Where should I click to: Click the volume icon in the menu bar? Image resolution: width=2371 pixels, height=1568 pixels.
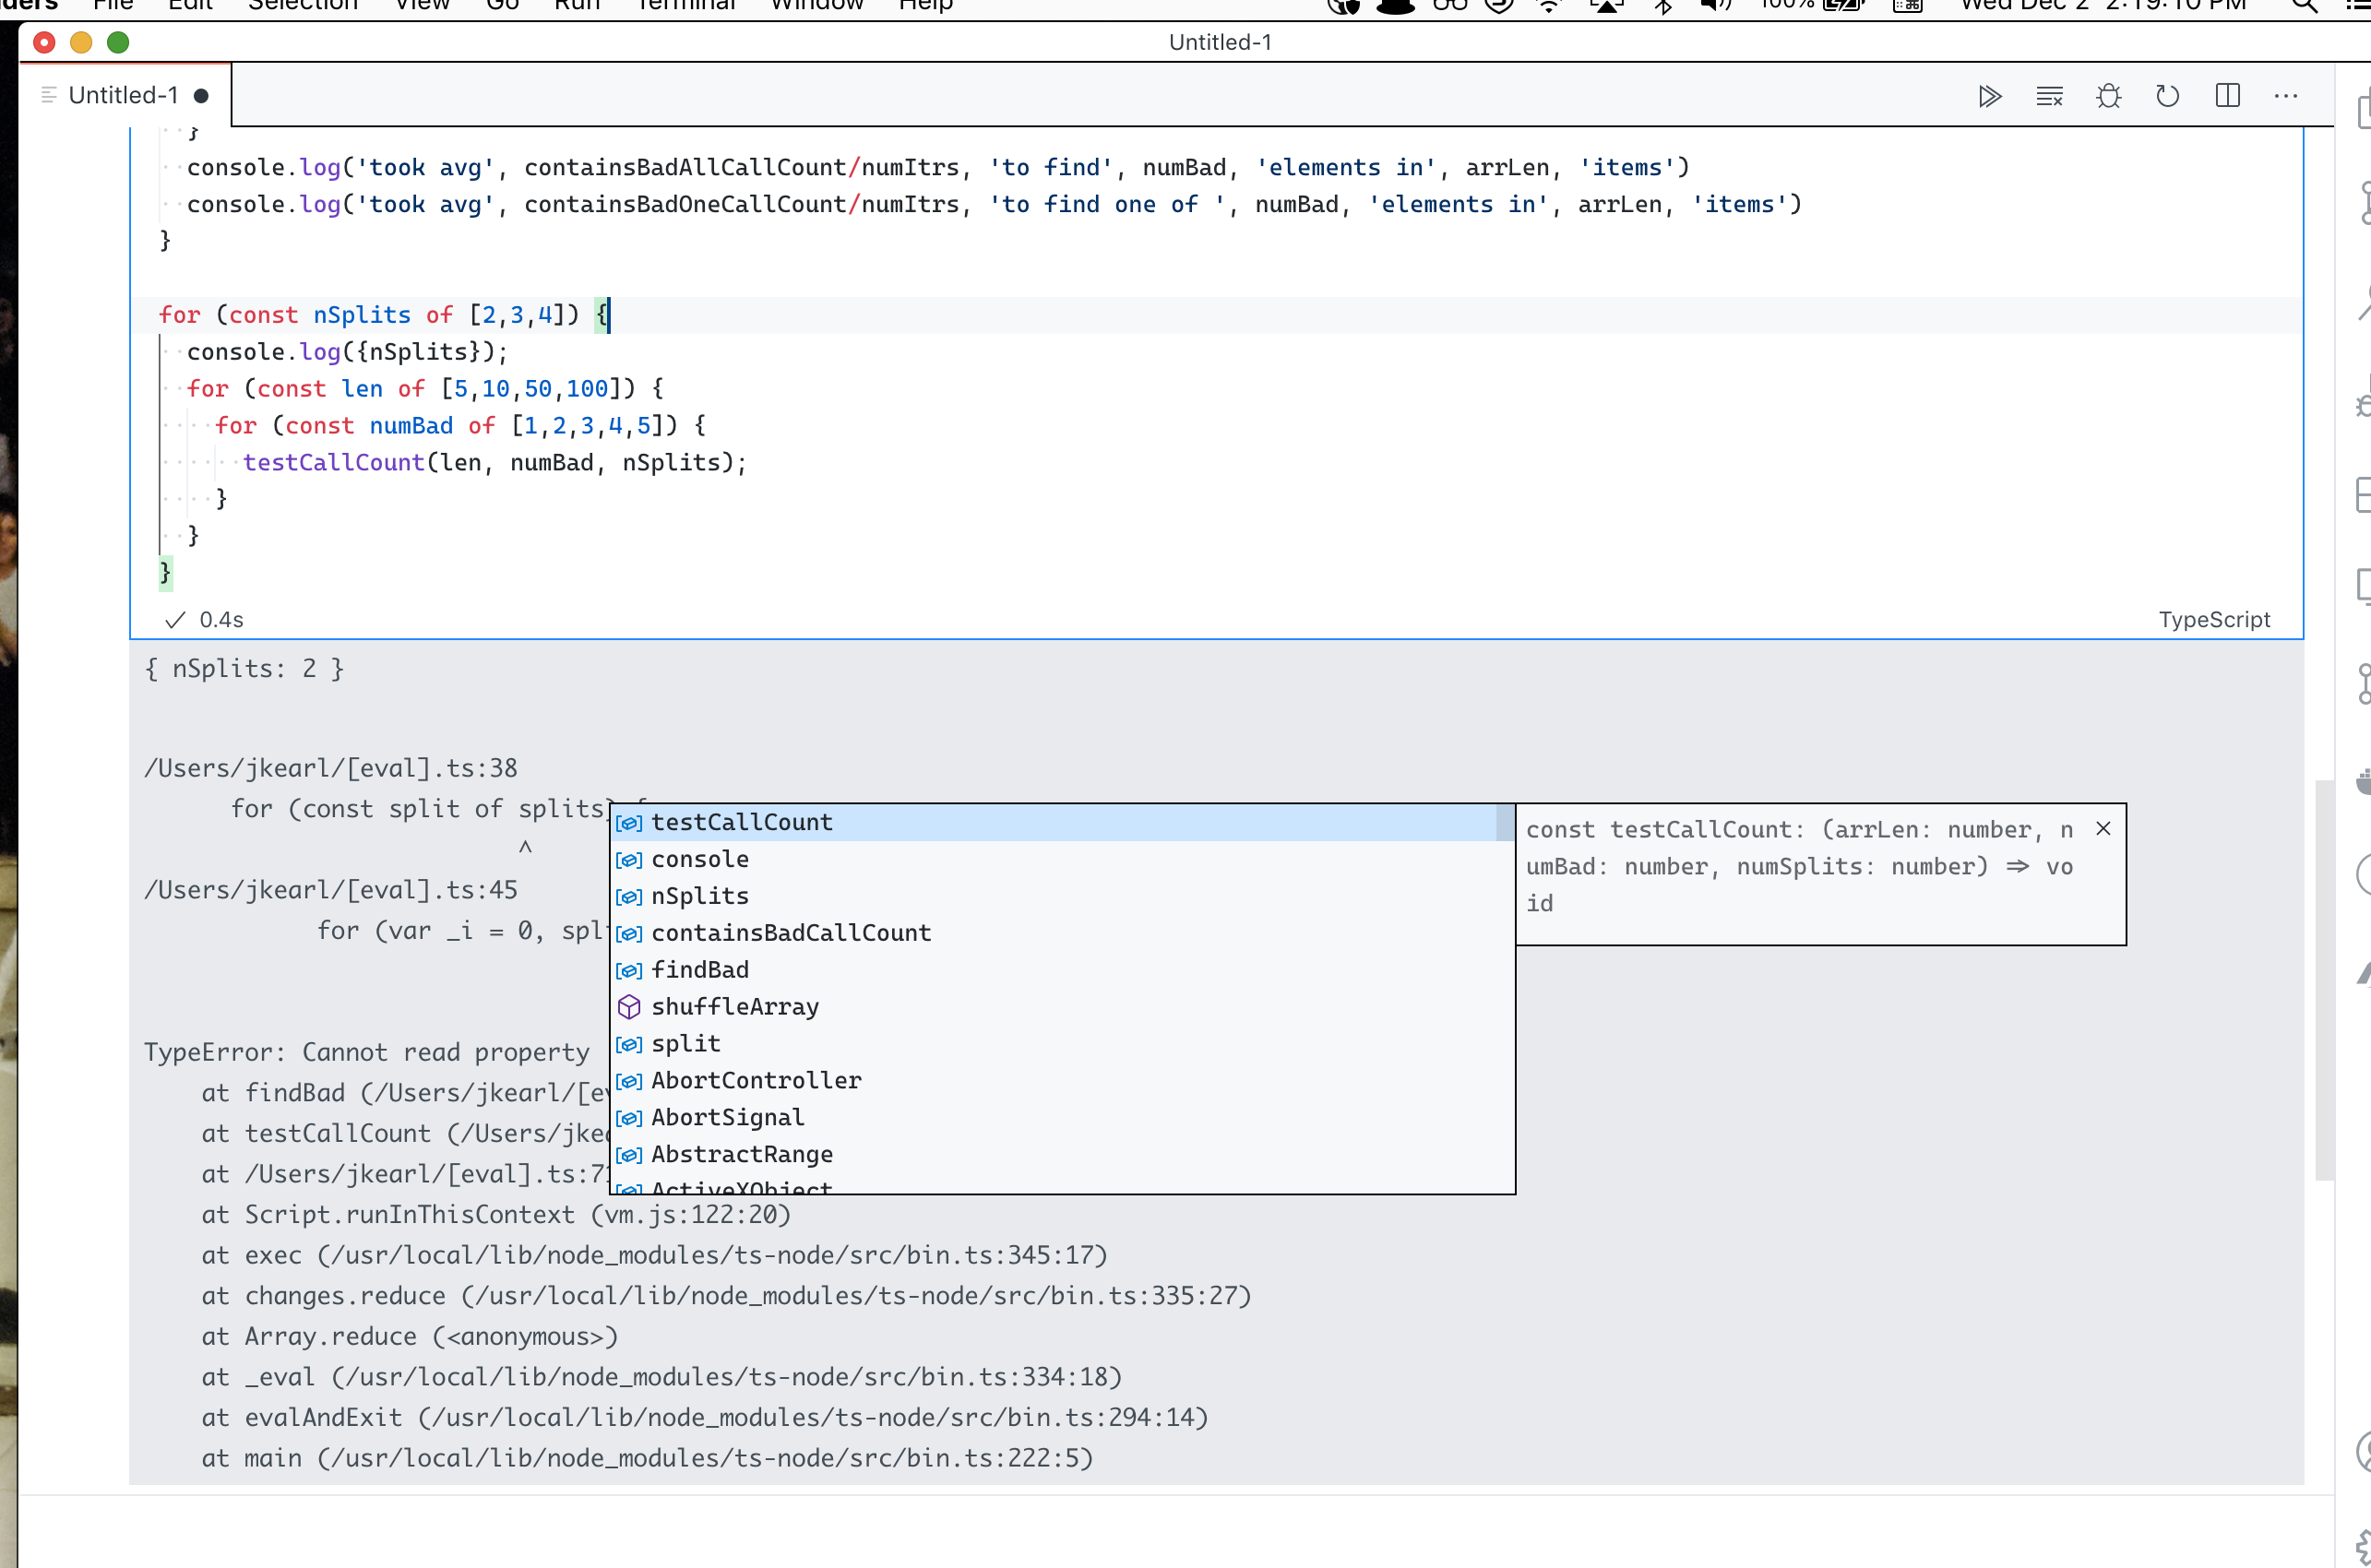coord(1713,6)
